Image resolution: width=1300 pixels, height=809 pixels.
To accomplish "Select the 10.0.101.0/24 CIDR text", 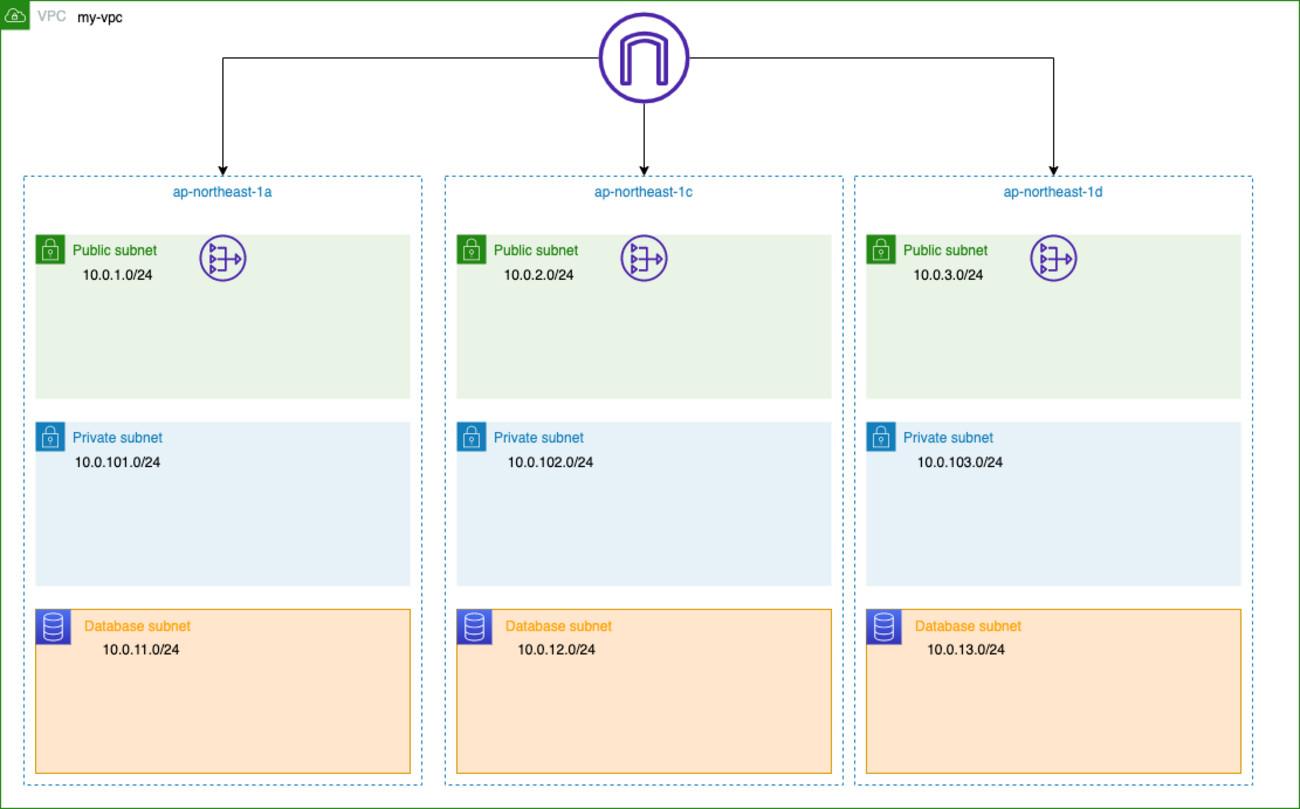I will click(118, 462).
